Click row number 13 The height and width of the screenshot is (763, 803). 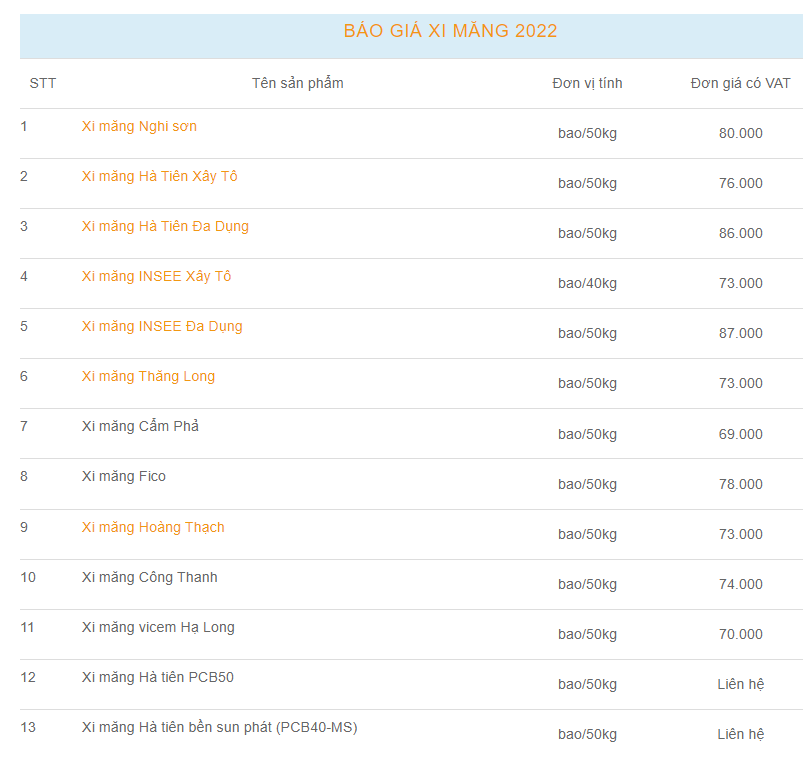28,728
